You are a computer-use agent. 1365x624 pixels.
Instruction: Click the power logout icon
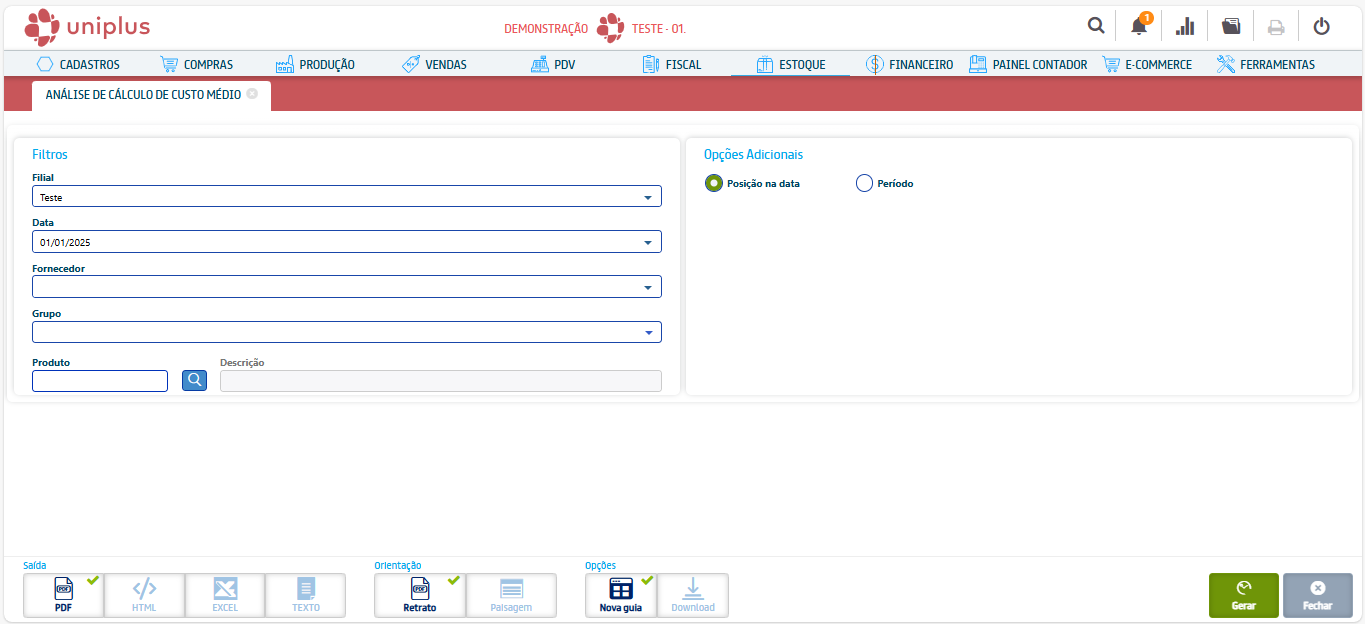coord(1321,26)
